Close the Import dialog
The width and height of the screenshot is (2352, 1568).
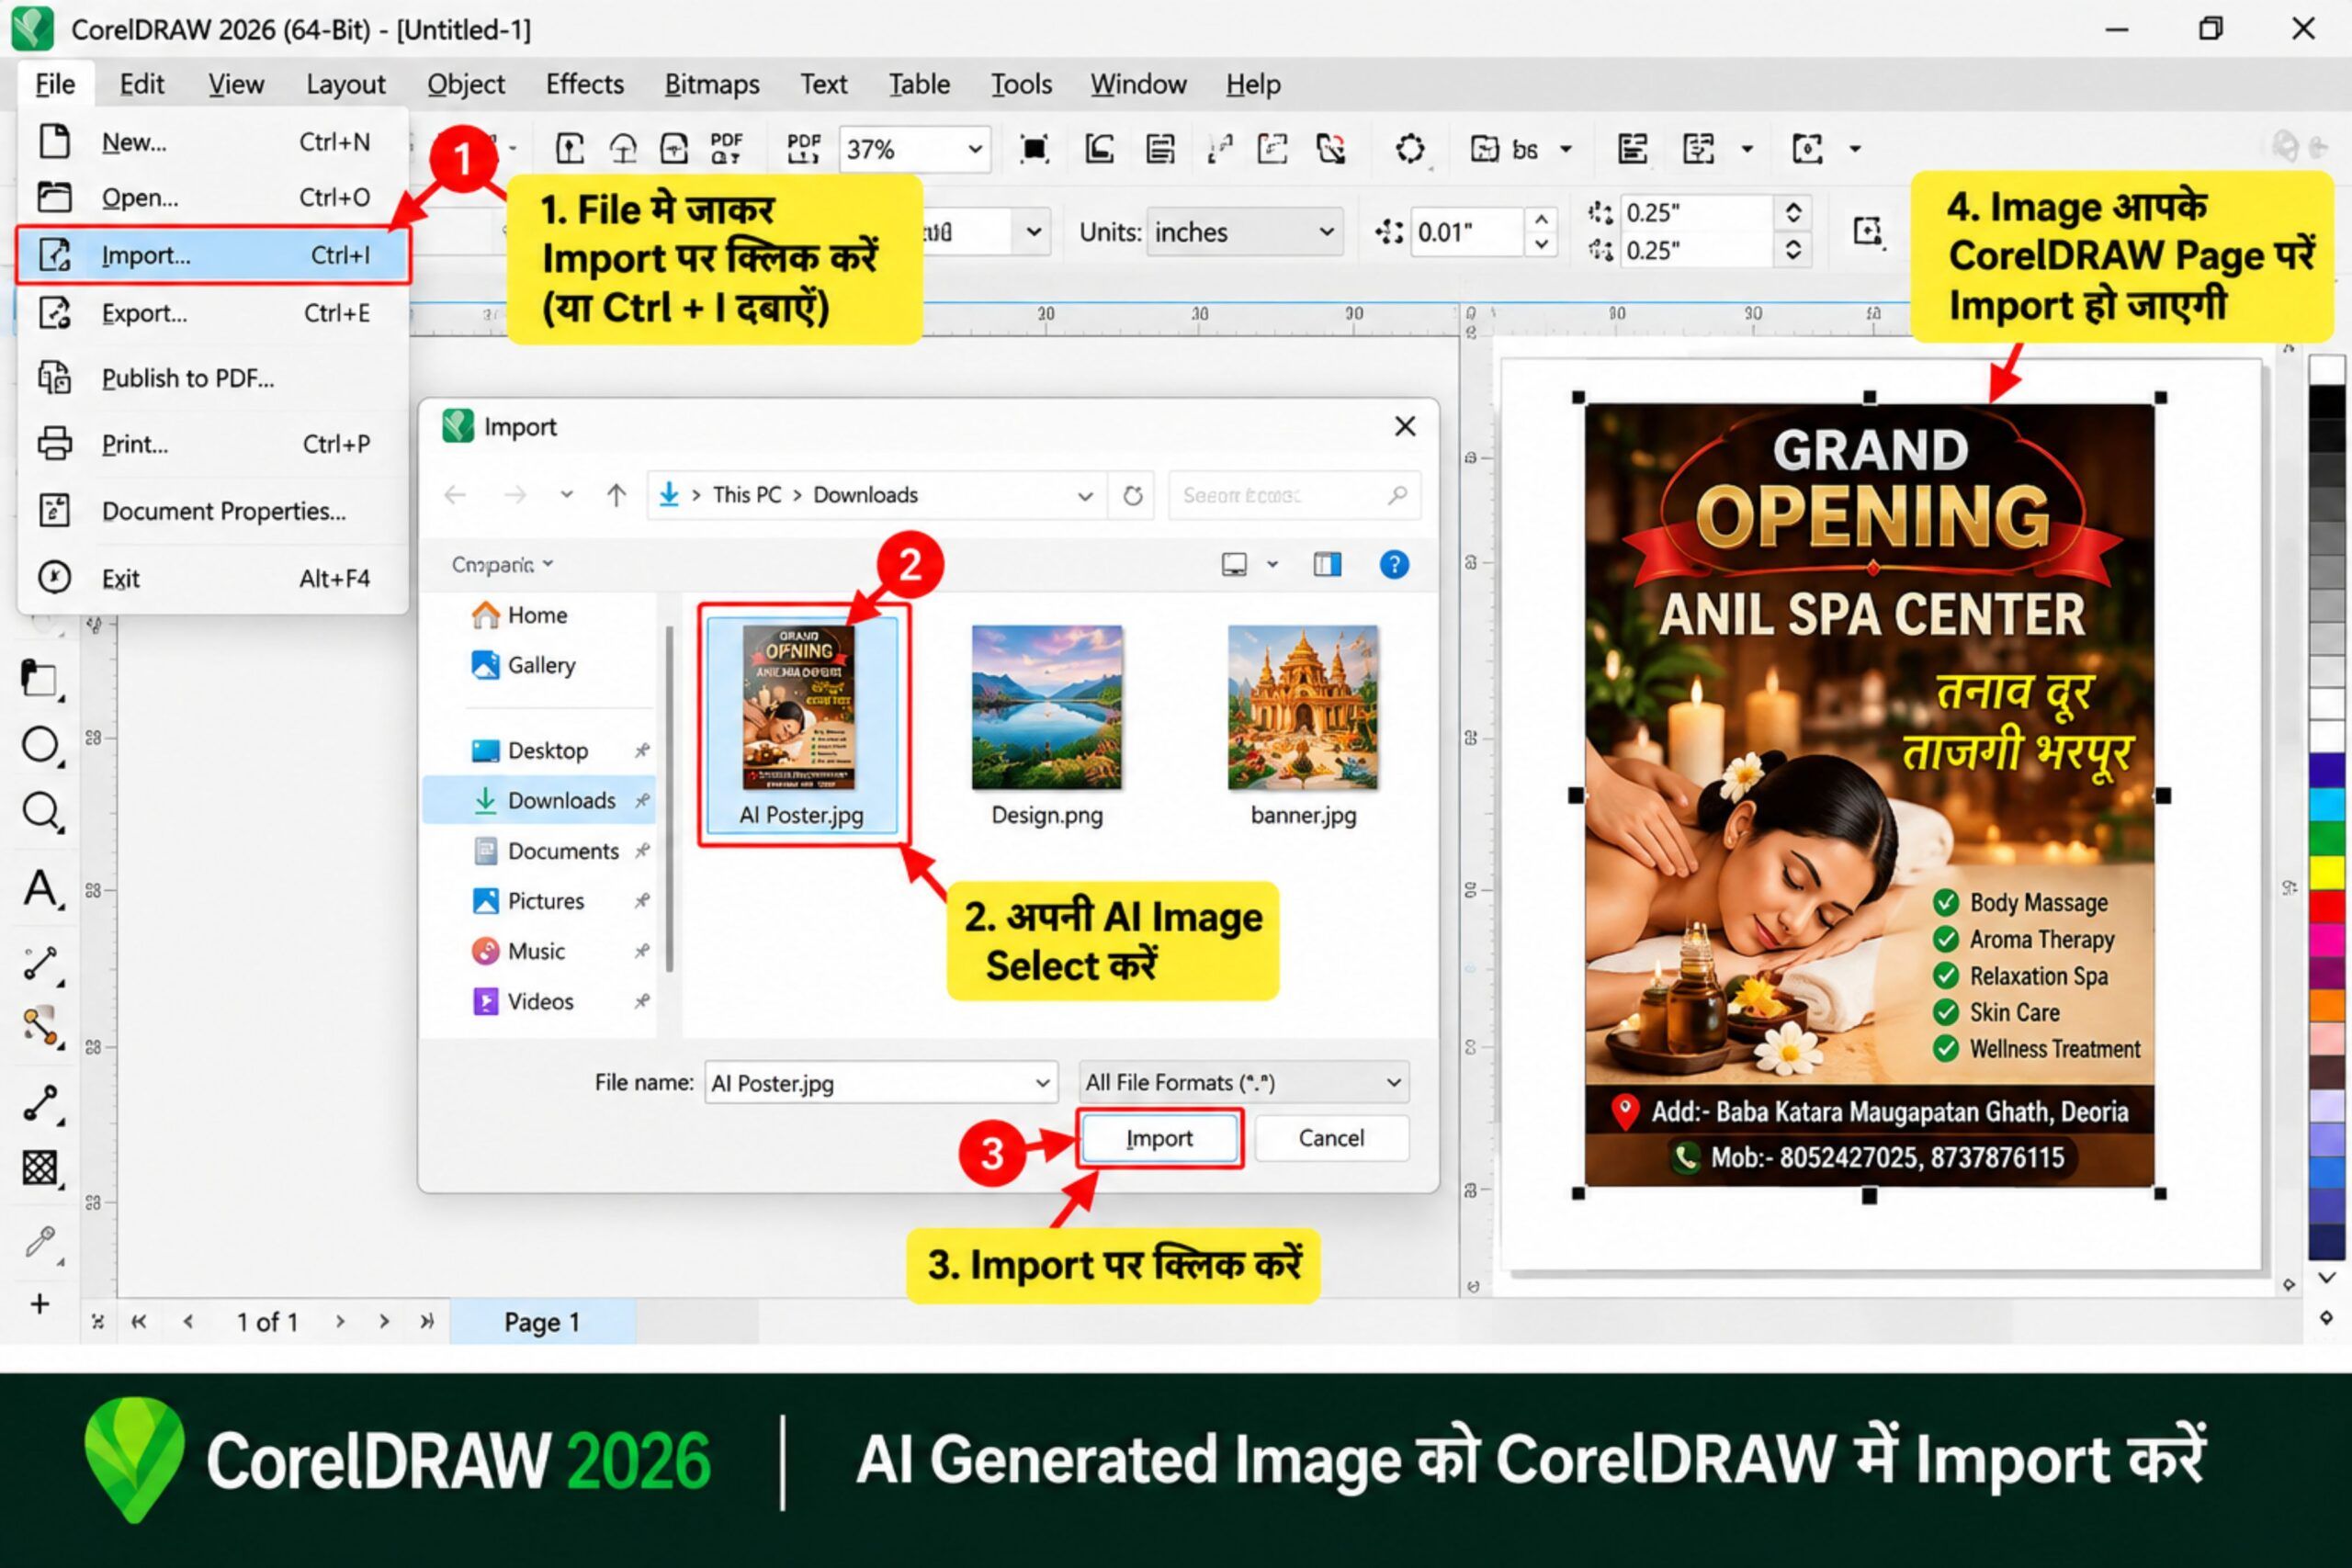[x=1405, y=427]
